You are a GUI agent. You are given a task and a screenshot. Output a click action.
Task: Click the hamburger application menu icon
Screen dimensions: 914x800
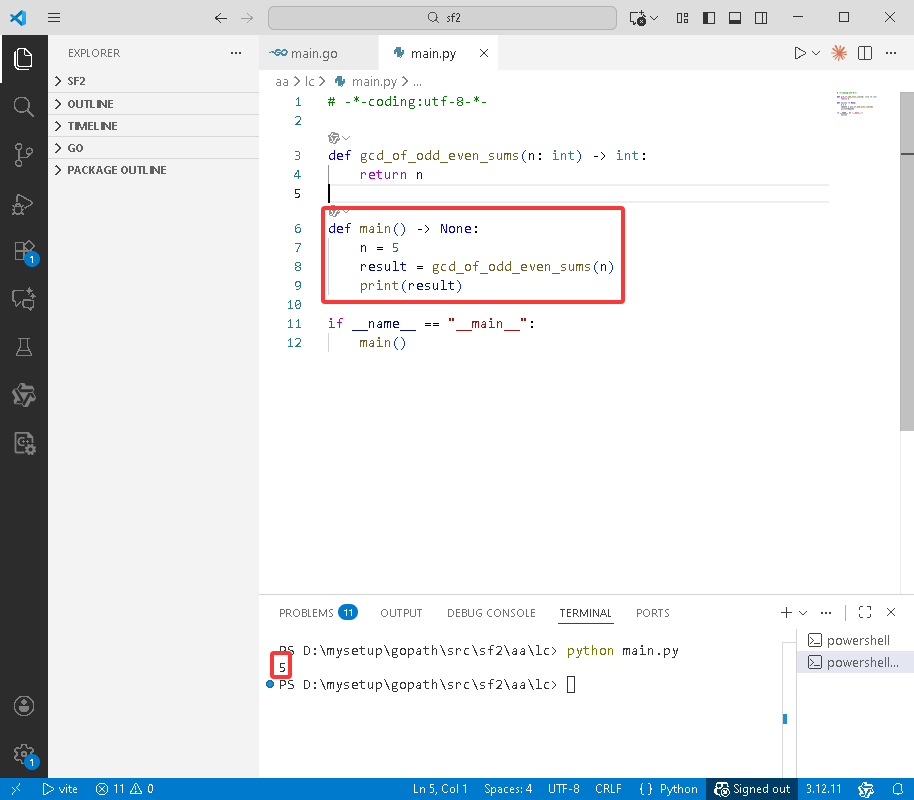pos(54,17)
